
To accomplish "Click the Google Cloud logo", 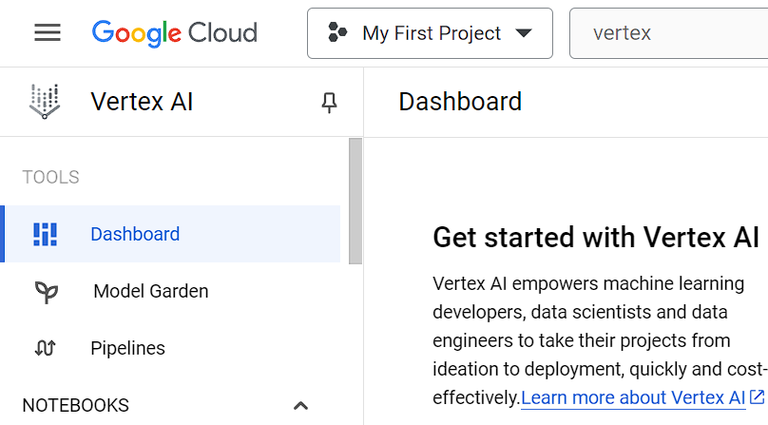I will pos(174,33).
